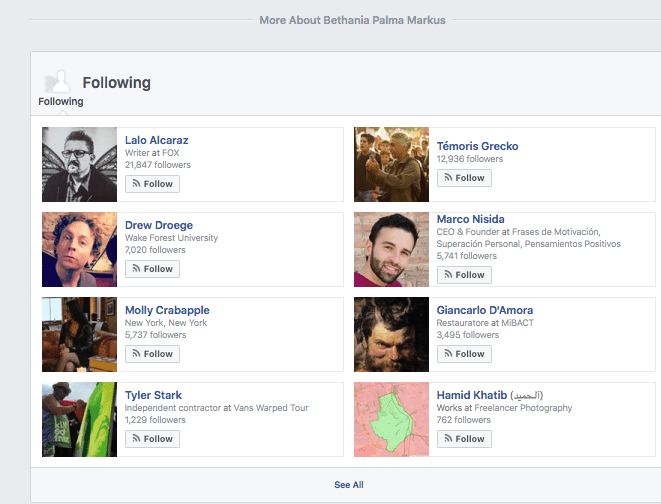Click the Following section silhouette icon
This screenshot has width=661, height=504.
click(57, 83)
